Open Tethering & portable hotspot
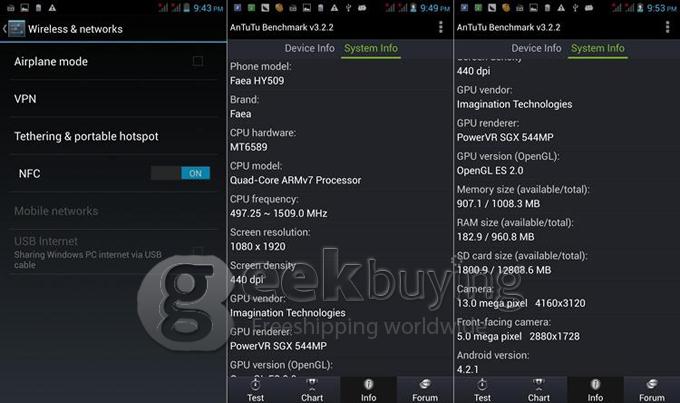Screen dimensions: 680x403 [x=113, y=136]
